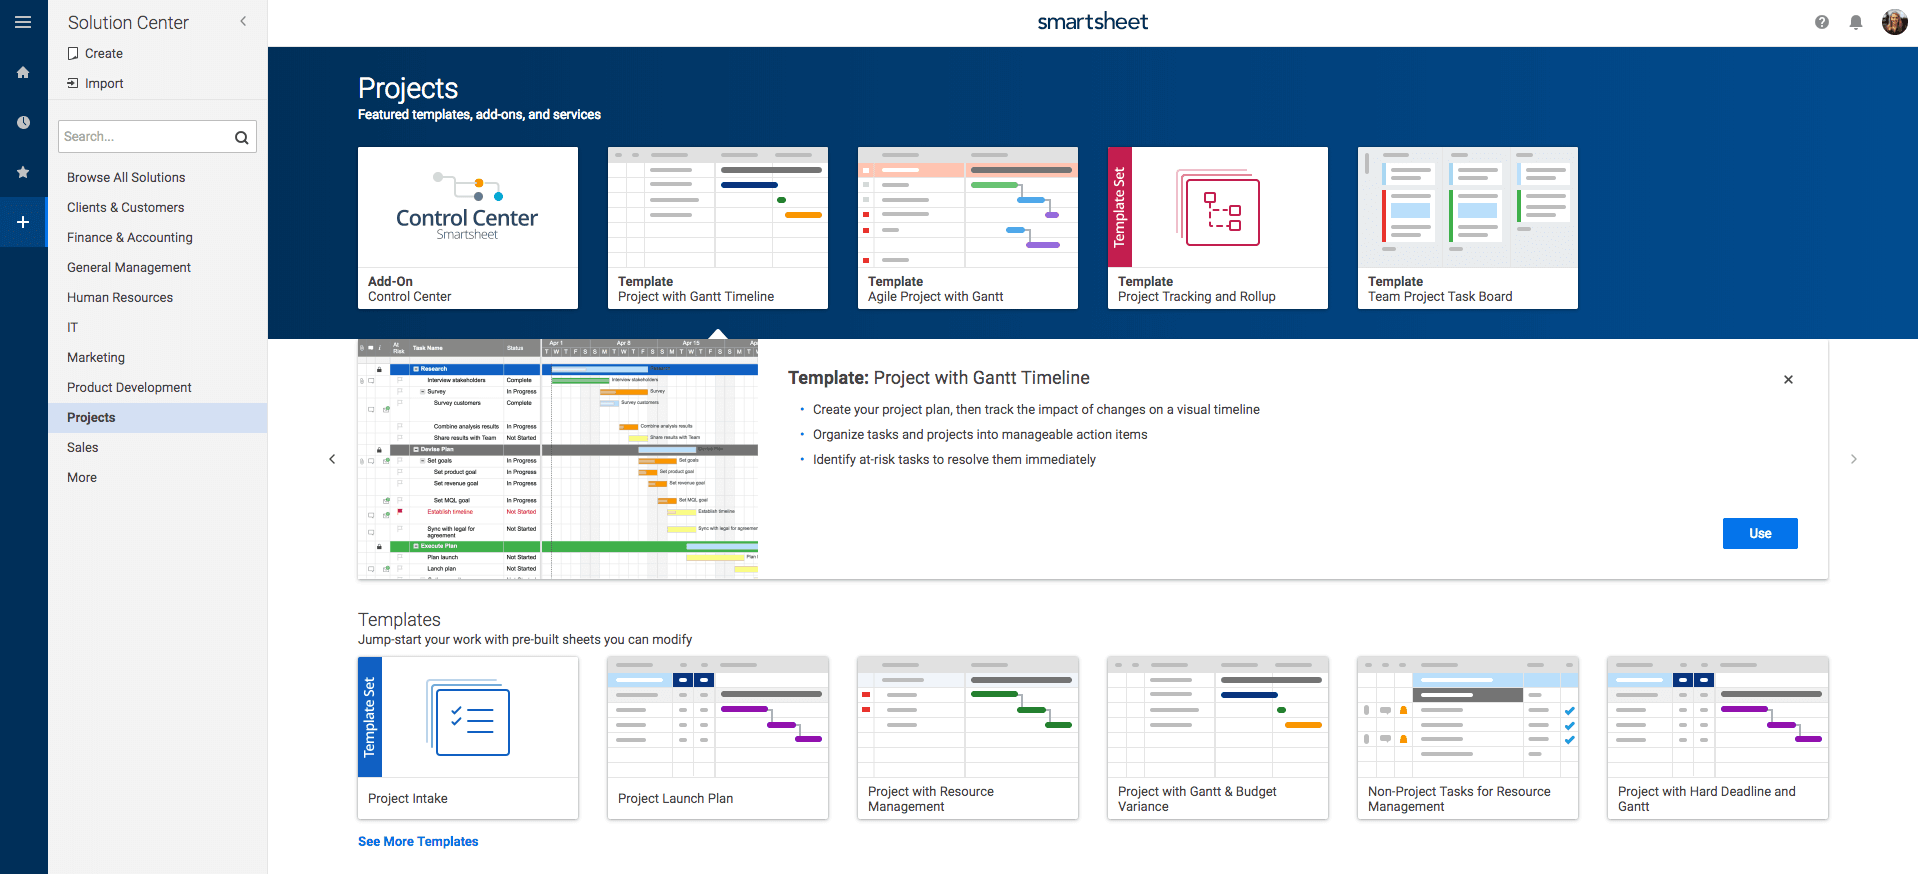The width and height of the screenshot is (1918, 874).
Task: Click See More Templates link
Action: [418, 841]
